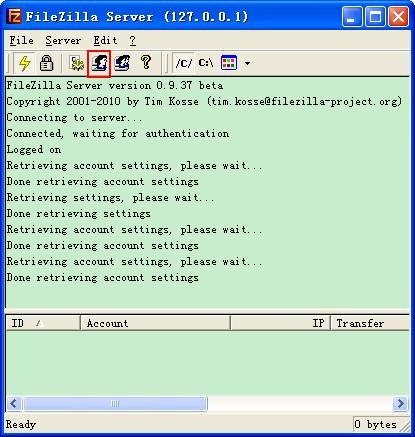Click the 'Done retrieving settings' log line
Image resolution: width=415 pixels, height=437 pixels.
coord(78,213)
